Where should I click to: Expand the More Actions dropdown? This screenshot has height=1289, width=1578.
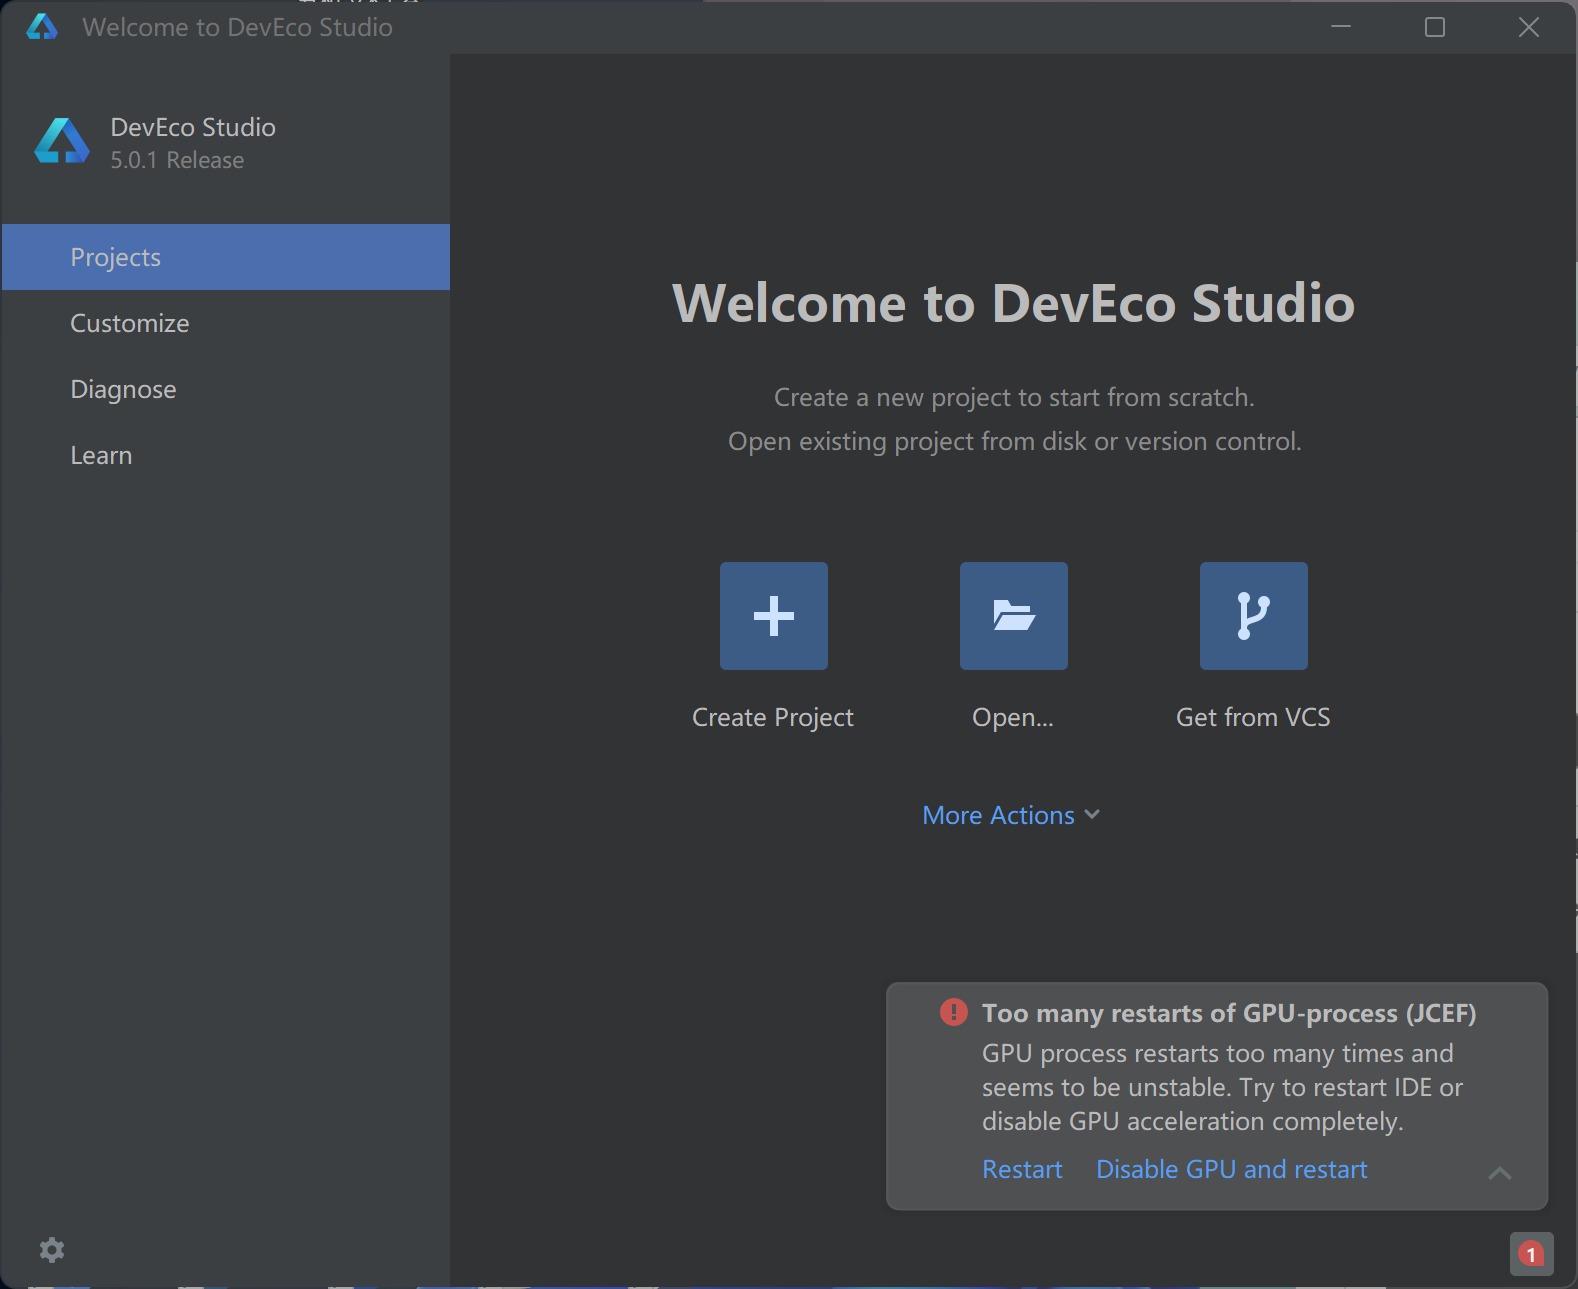tap(1011, 815)
